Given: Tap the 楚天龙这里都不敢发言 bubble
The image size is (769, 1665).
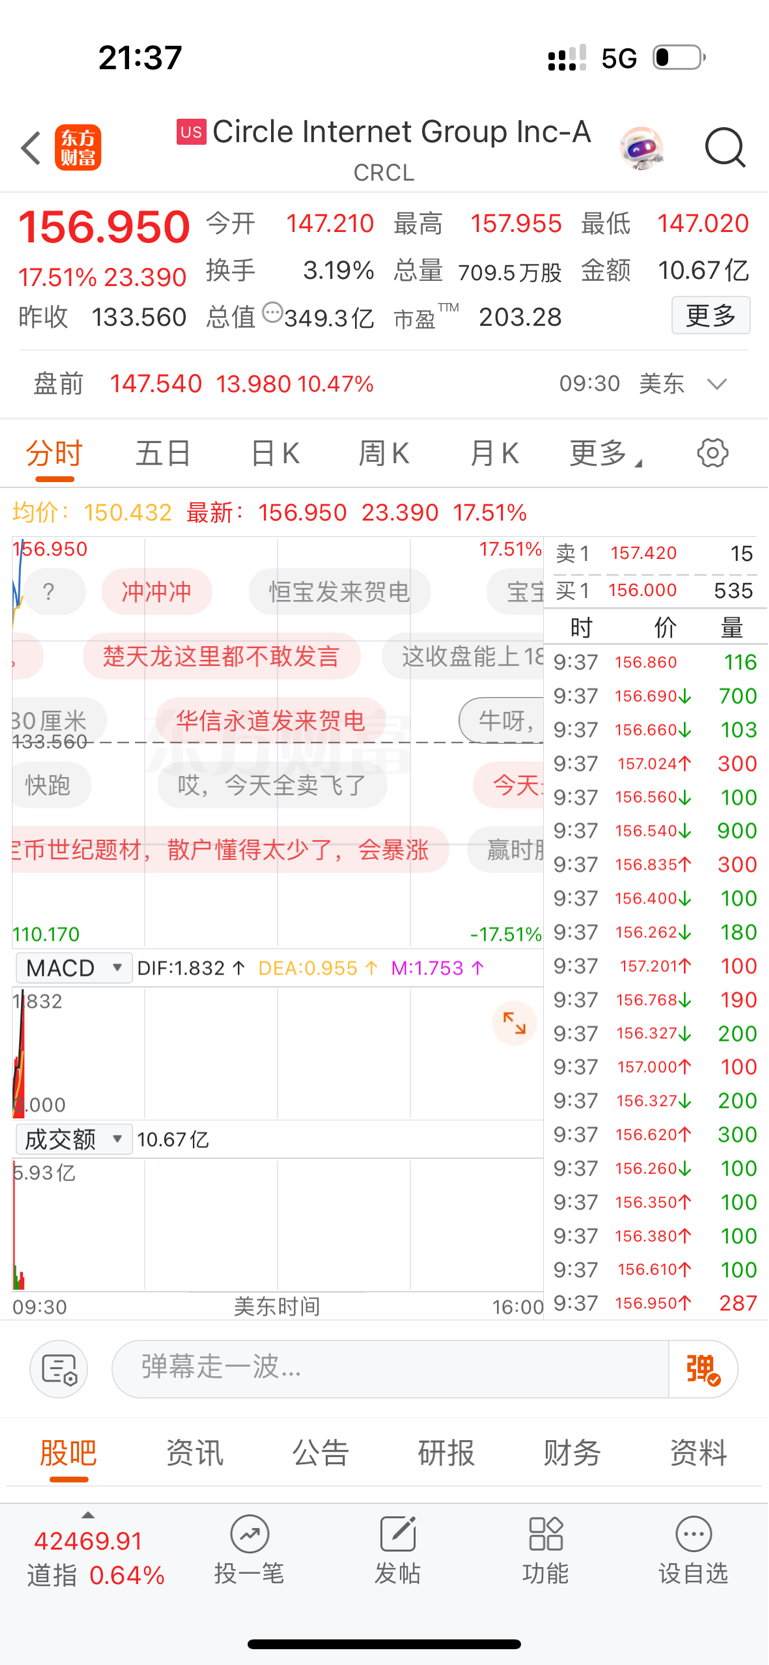Looking at the screenshot, I should coord(221,656).
